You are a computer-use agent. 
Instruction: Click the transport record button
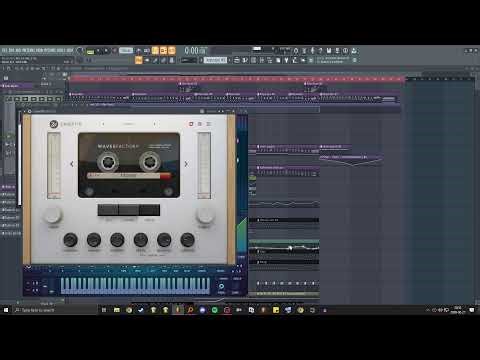[115, 51]
